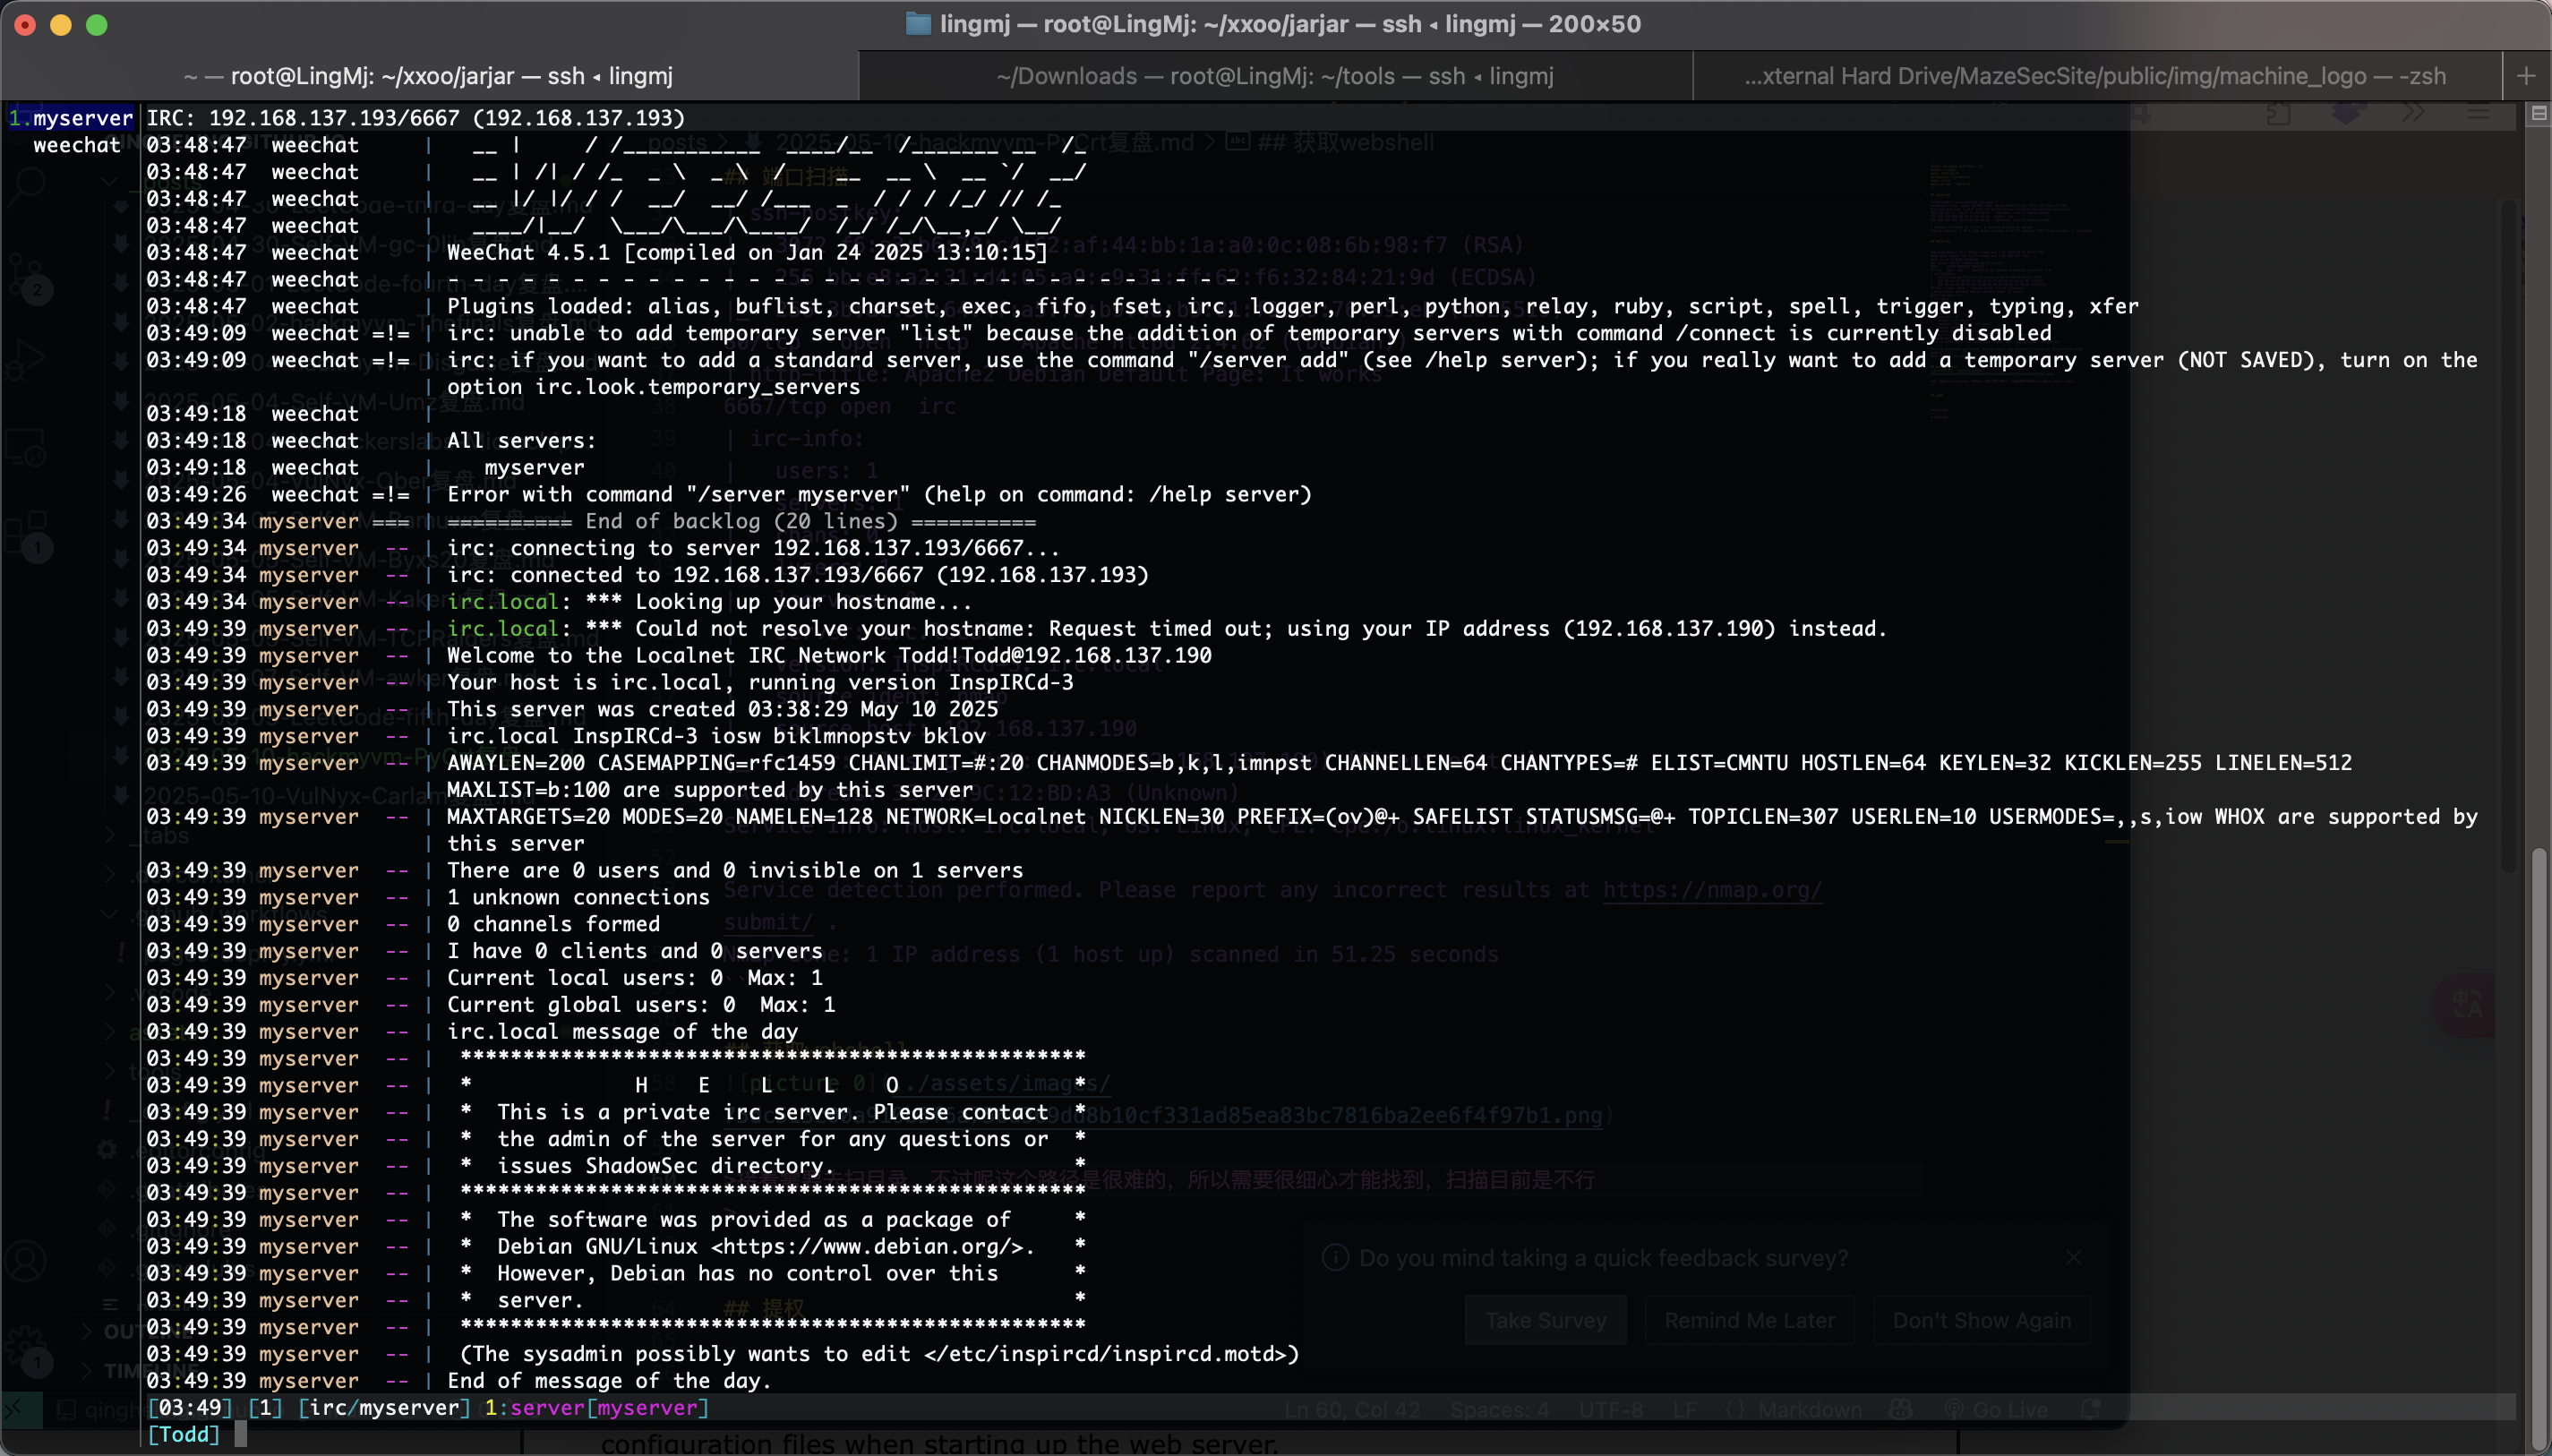Click [irc/myserver] in the status bar

(385, 1407)
